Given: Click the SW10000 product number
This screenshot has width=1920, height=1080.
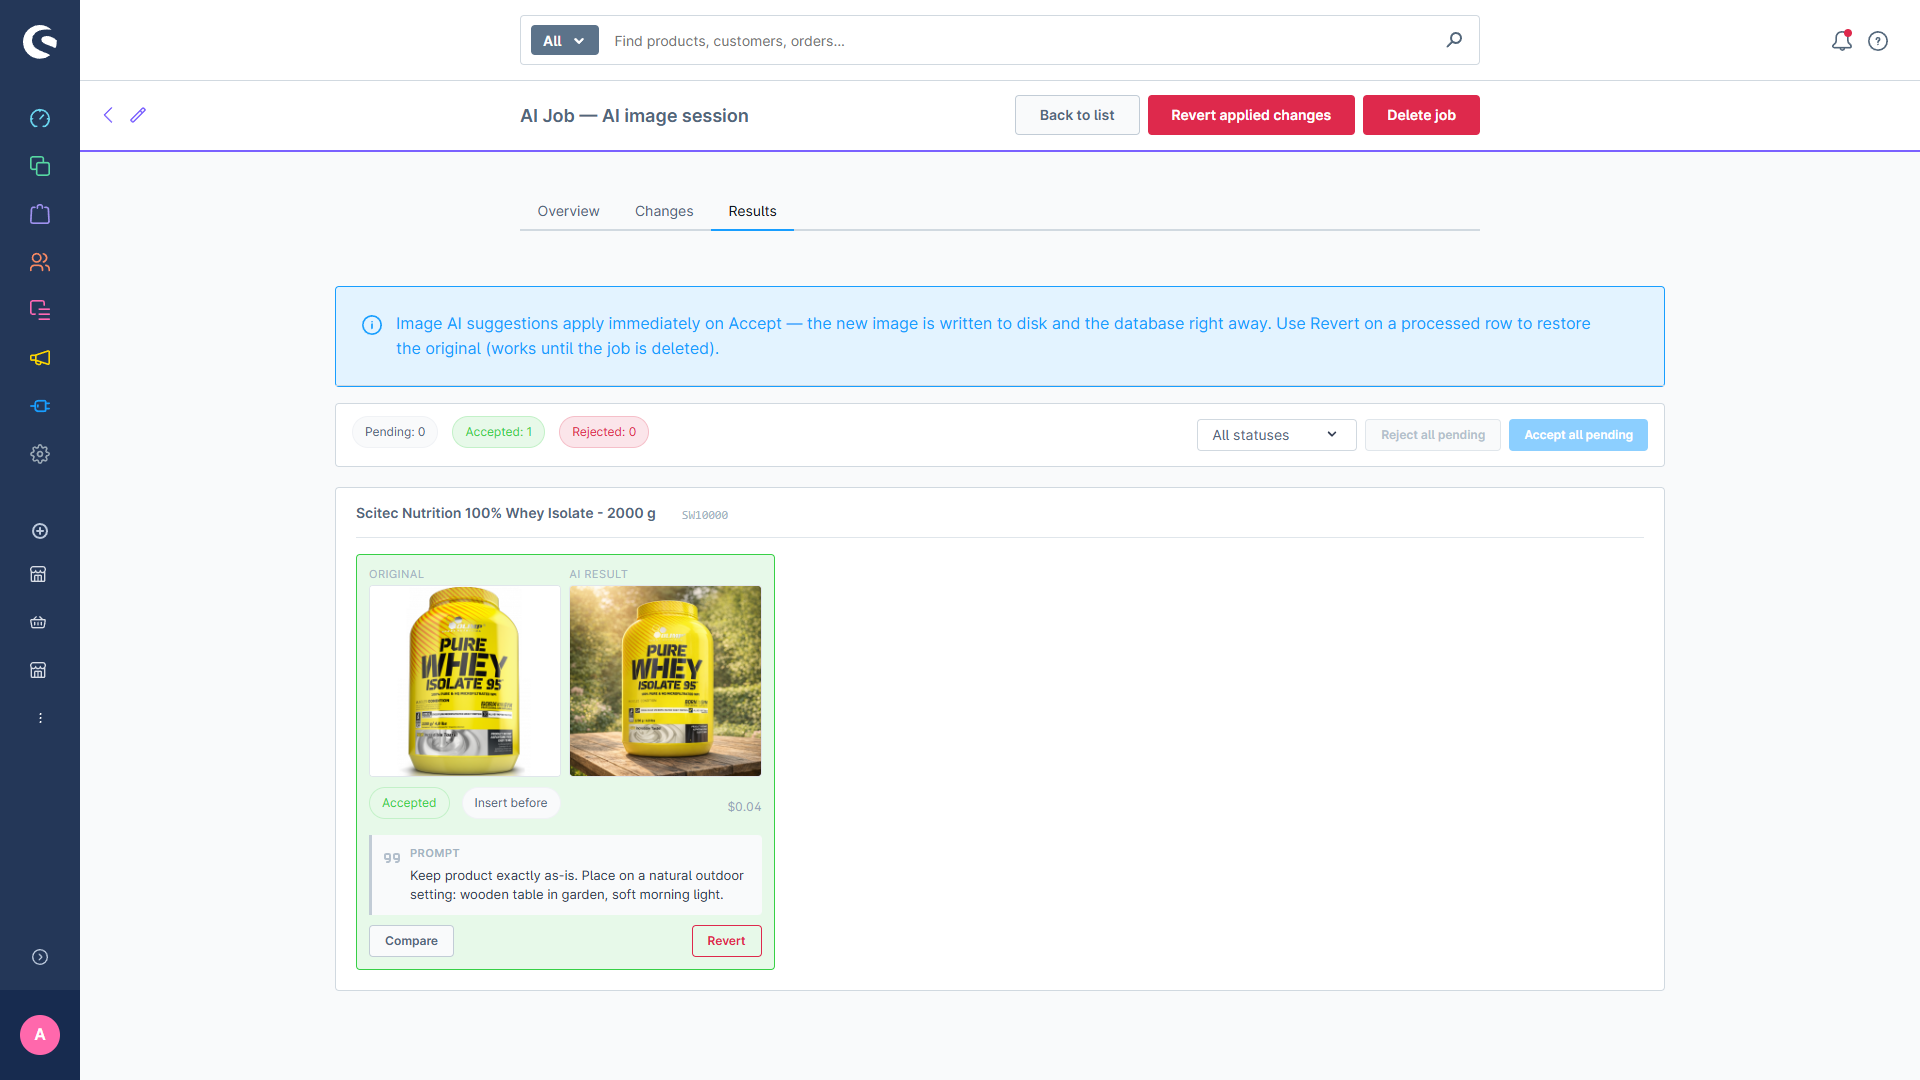Looking at the screenshot, I should (705, 515).
